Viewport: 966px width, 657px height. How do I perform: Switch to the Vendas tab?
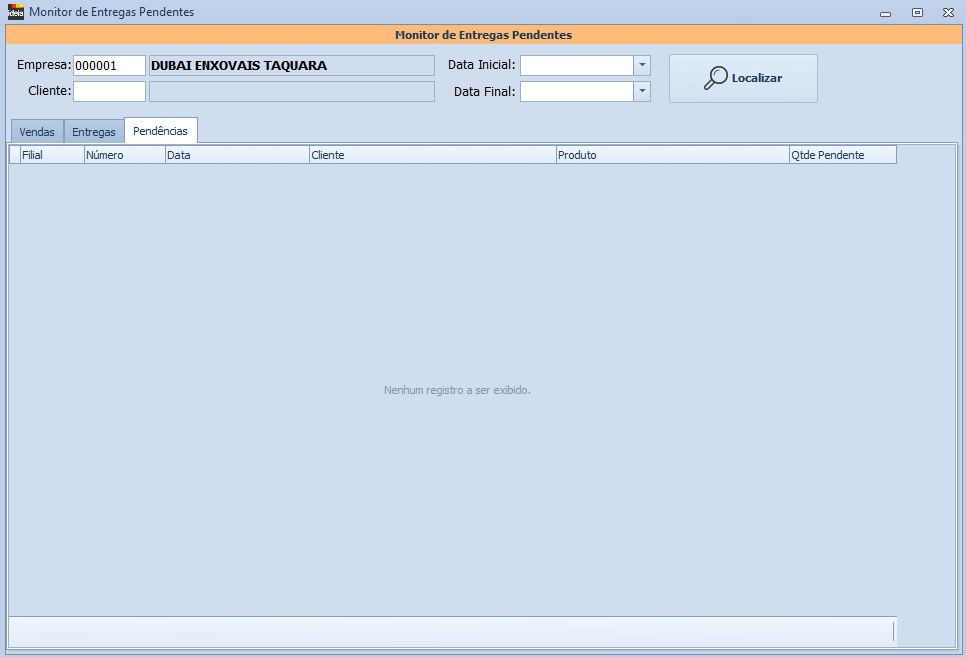coord(37,132)
